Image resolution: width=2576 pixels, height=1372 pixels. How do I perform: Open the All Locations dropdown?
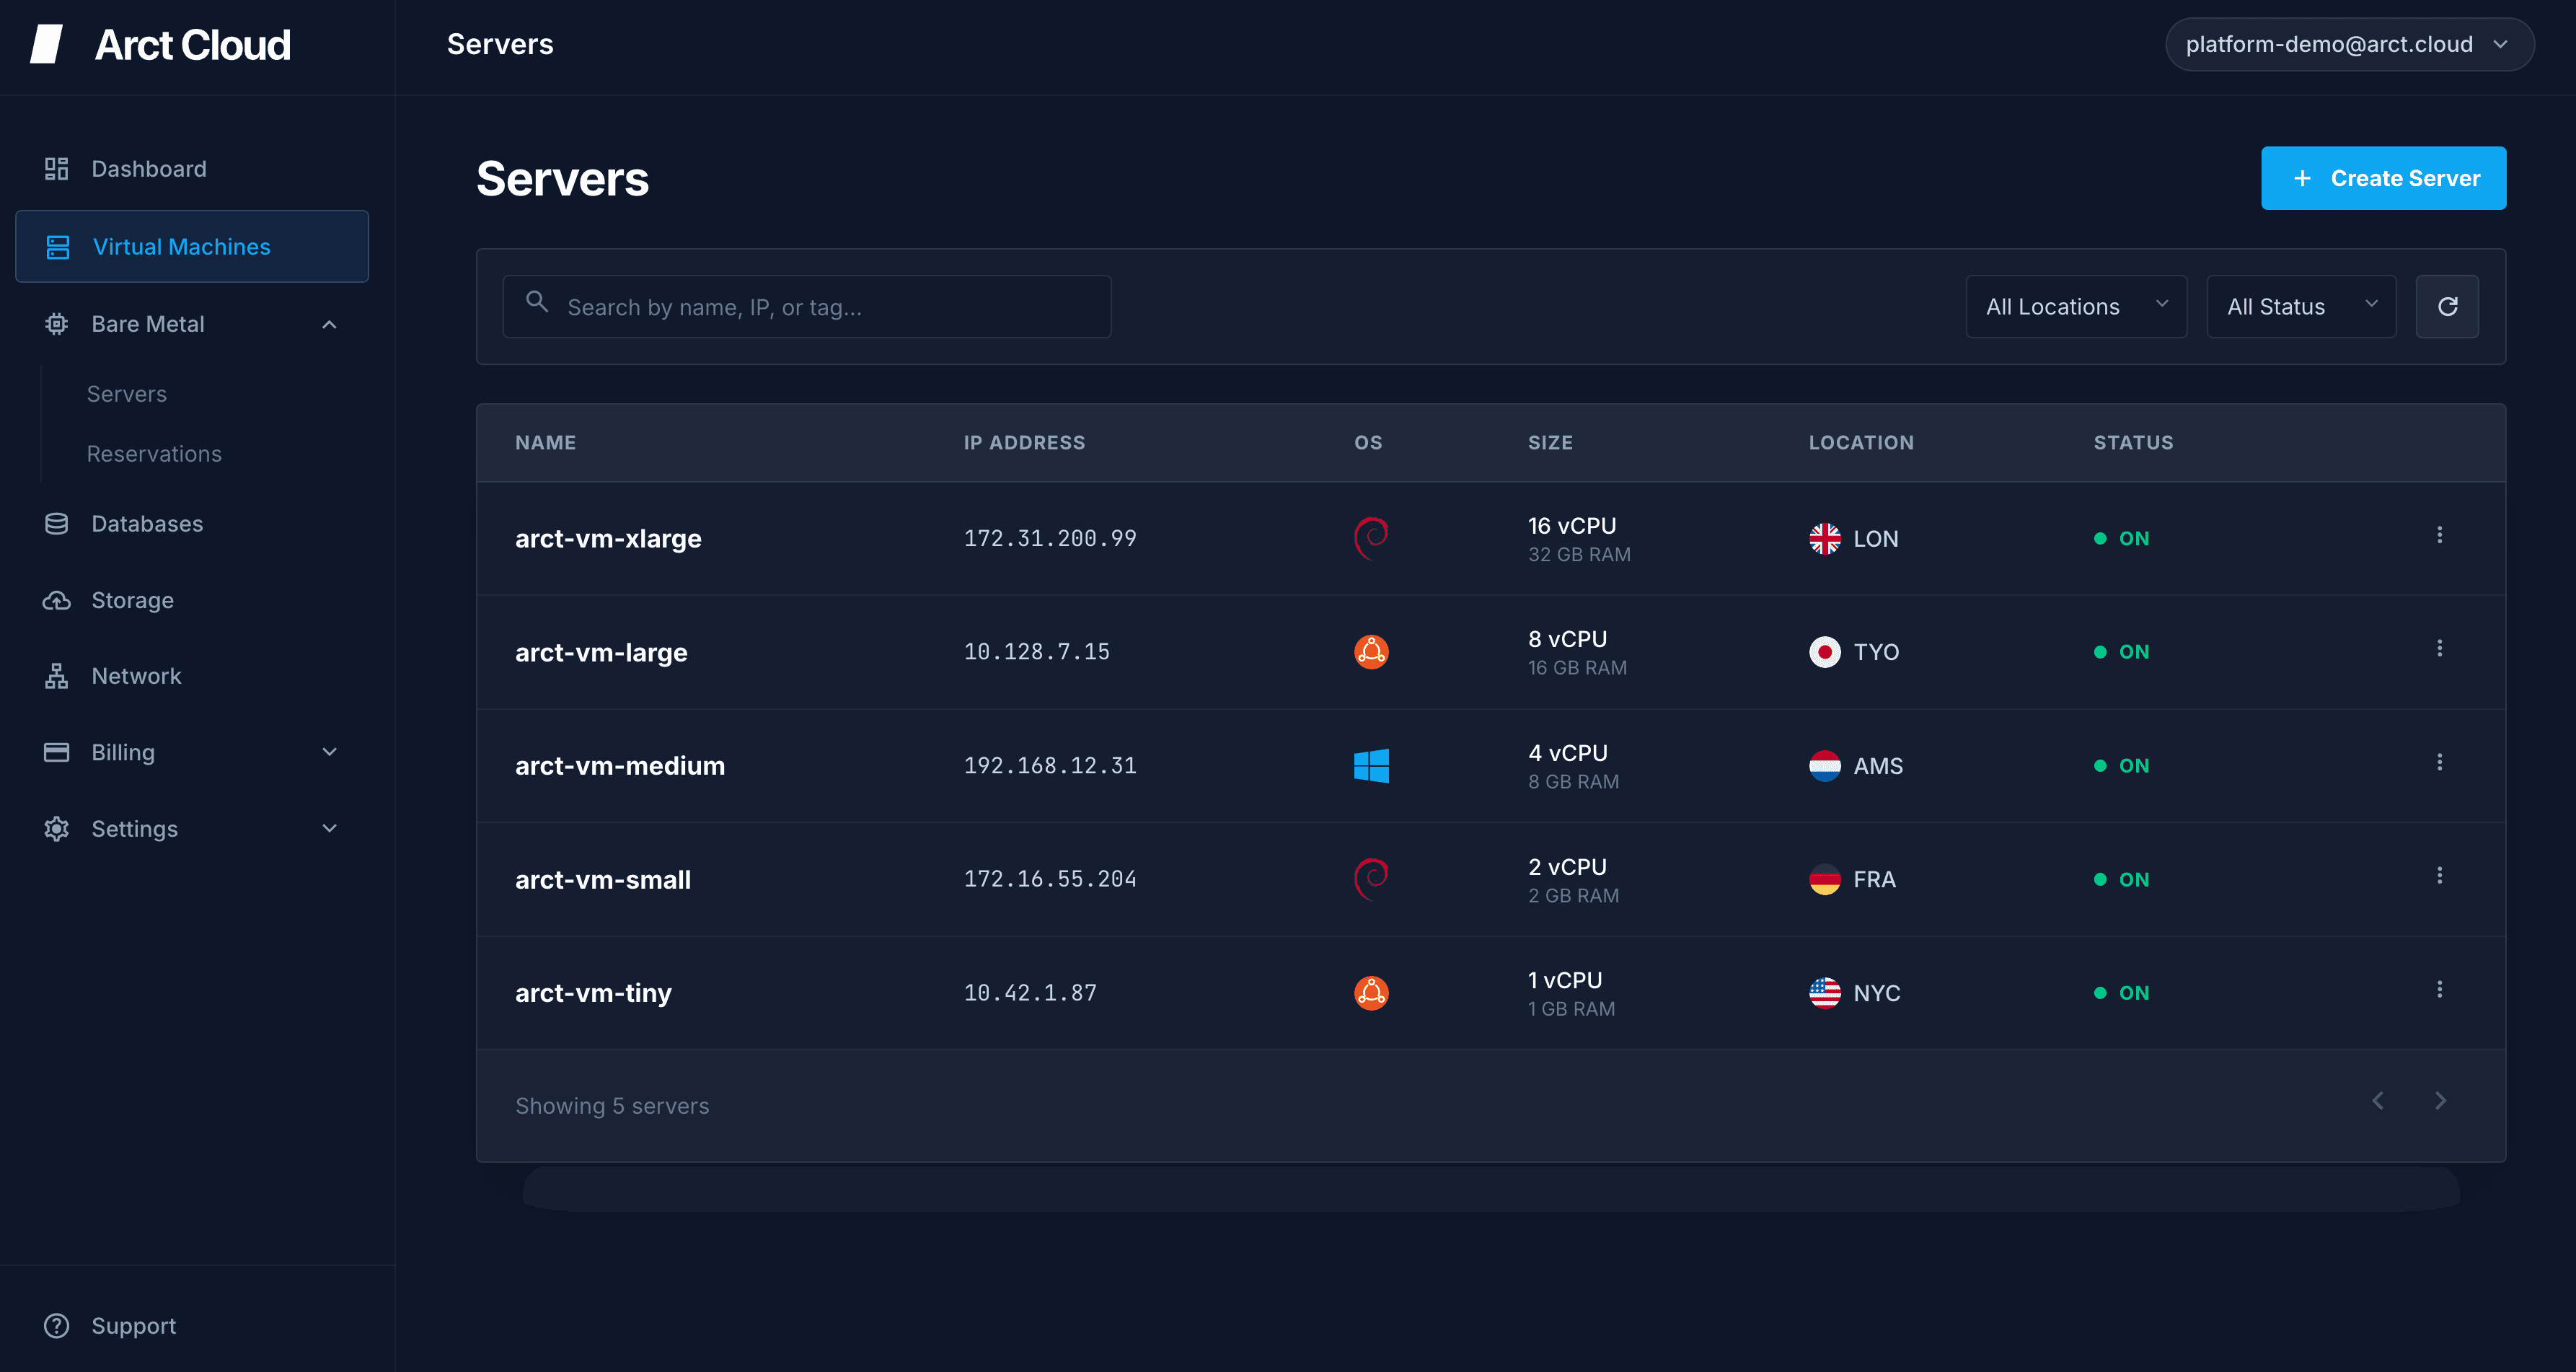pyautogui.click(x=2076, y=306)
